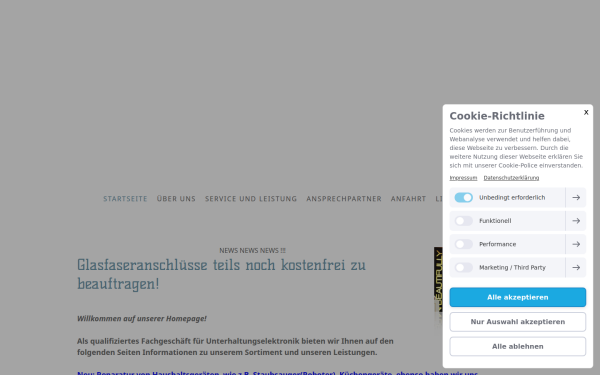The height and width of the screenshot is (375, 600).
Task: Enable the Performance cookies switch
Action: 463,244
